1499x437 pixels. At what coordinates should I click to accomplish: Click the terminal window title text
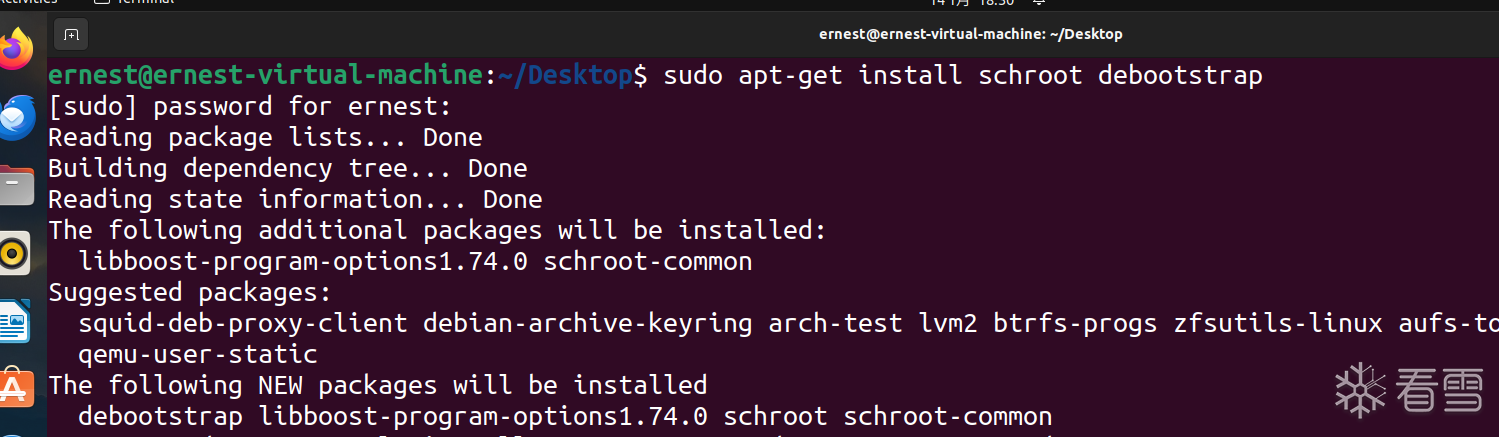click(x=970, y=34)
